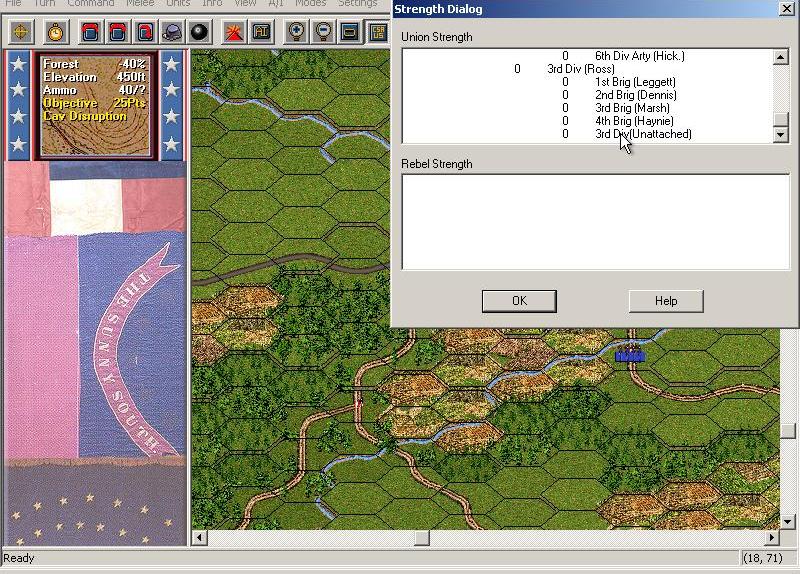Click the stopwatch timer toolbar icon
The image size is (800, 574).
[x=55, y=31]
